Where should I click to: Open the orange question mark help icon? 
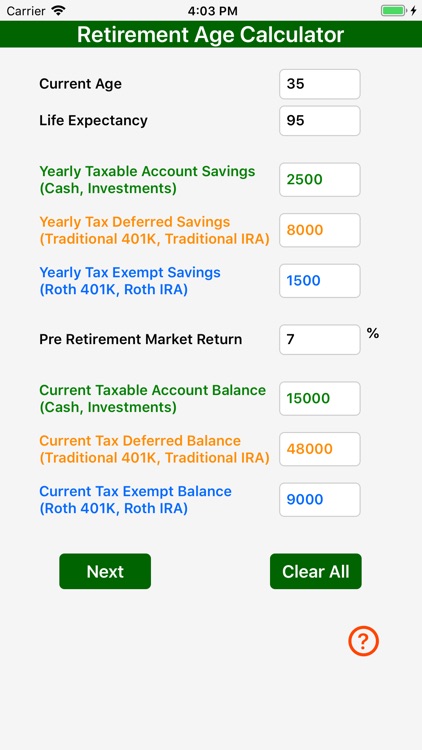coord(363,640)
